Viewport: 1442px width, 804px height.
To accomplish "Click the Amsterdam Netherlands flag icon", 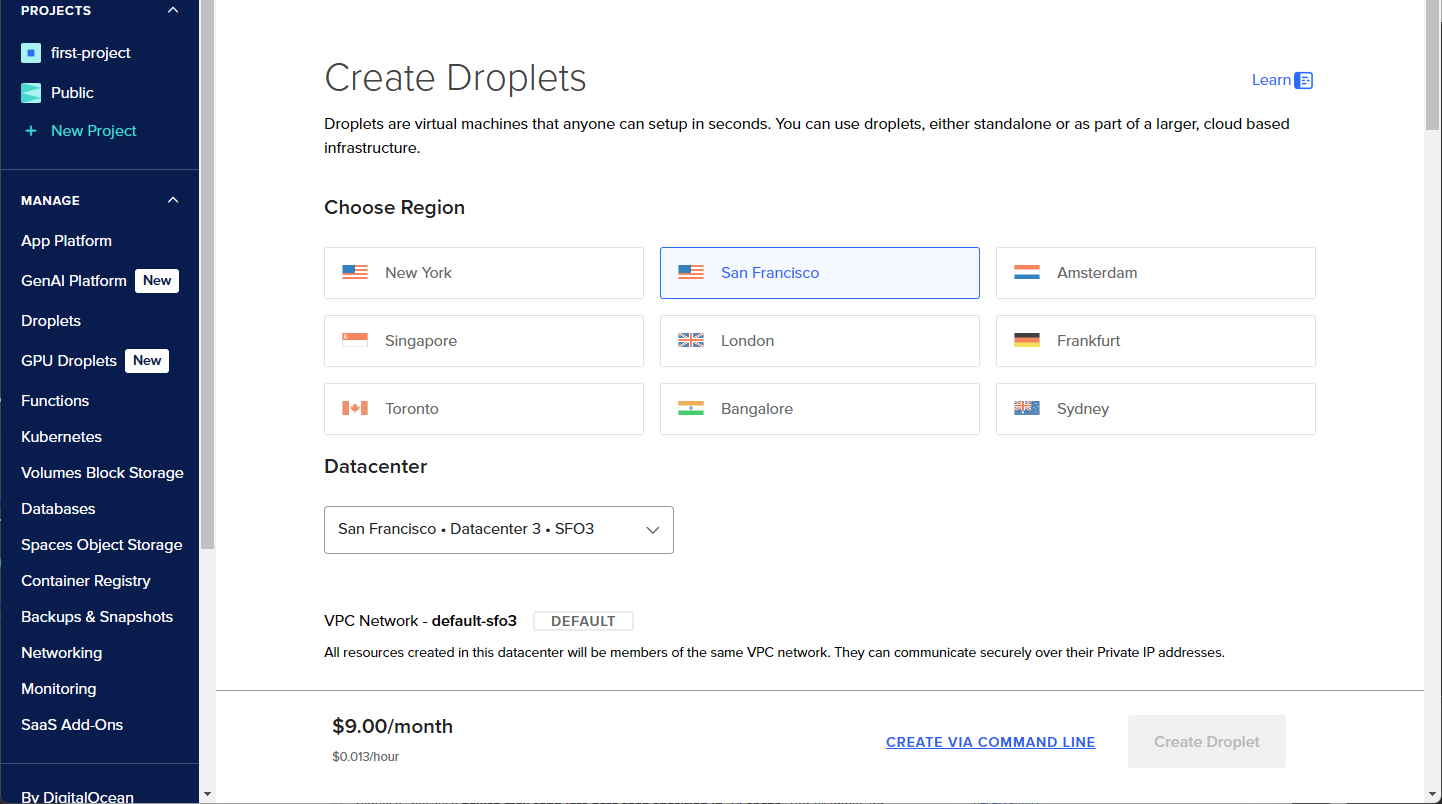I will 1027,272.
